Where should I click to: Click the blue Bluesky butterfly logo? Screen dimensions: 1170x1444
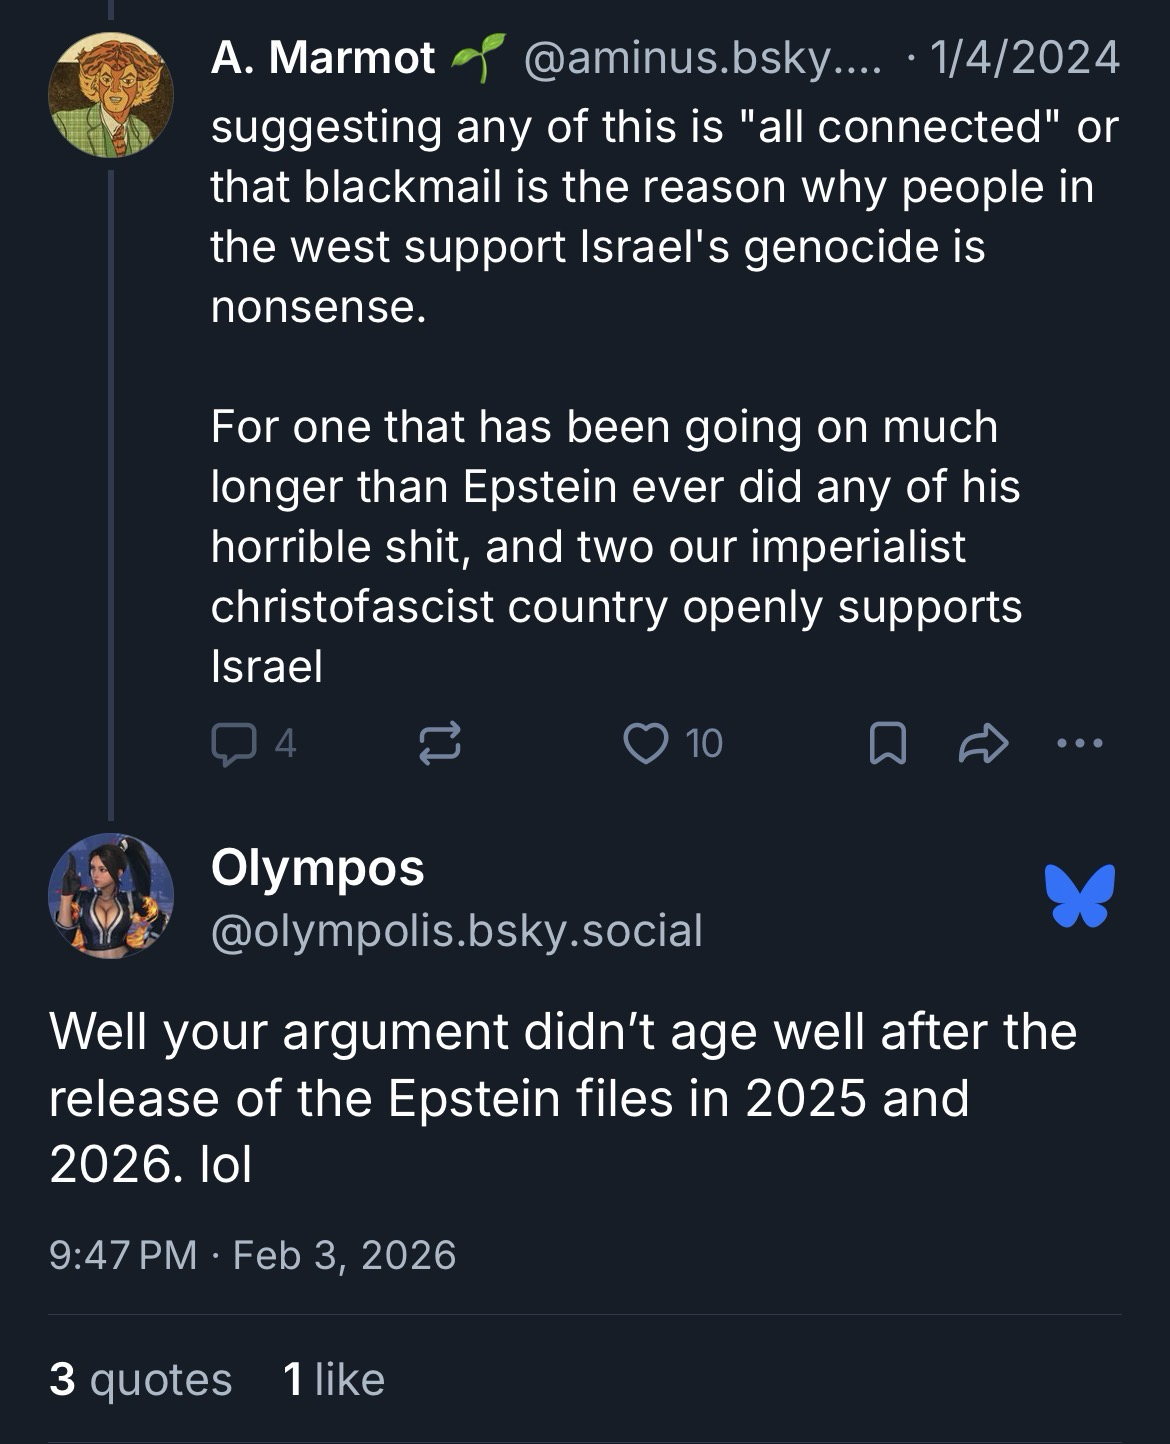coord(1079,895)
